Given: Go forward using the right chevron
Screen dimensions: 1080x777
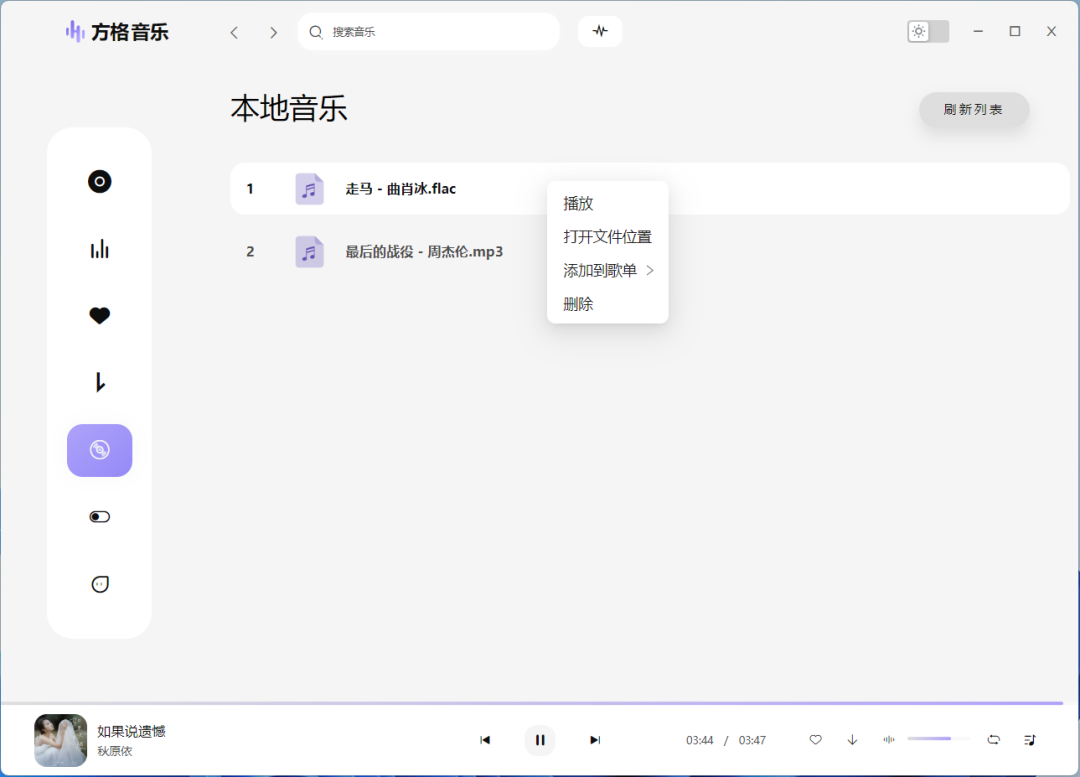Looking at the screenshot, I should pyautogui.click(x=273, y=32).
